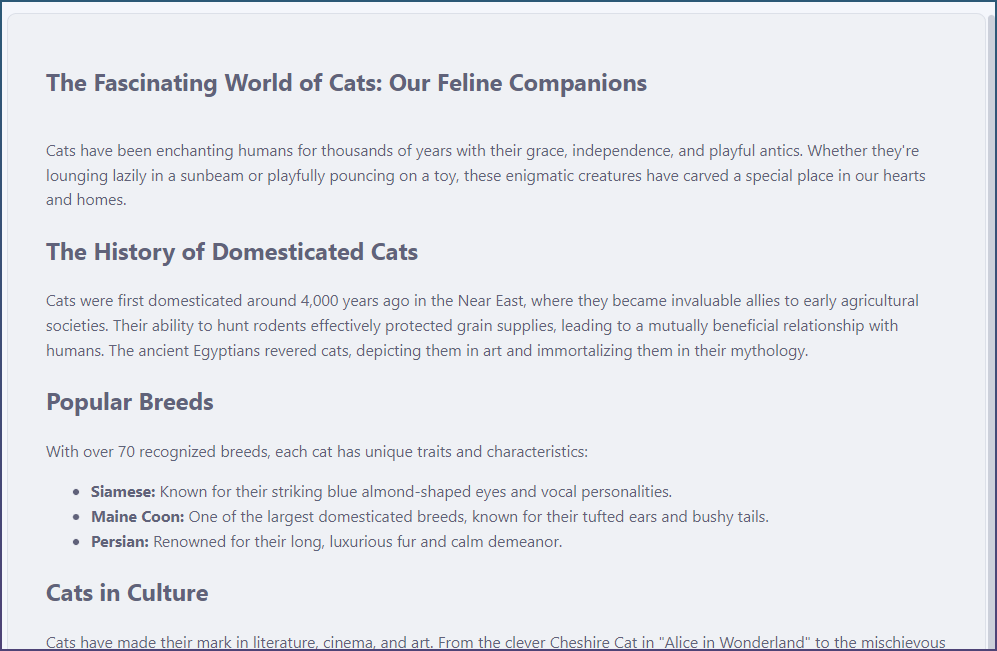Click the introductory paragraph about enchanting humans
The height and width of the screenshot is (651, 997).
click(x=485, y=175)
